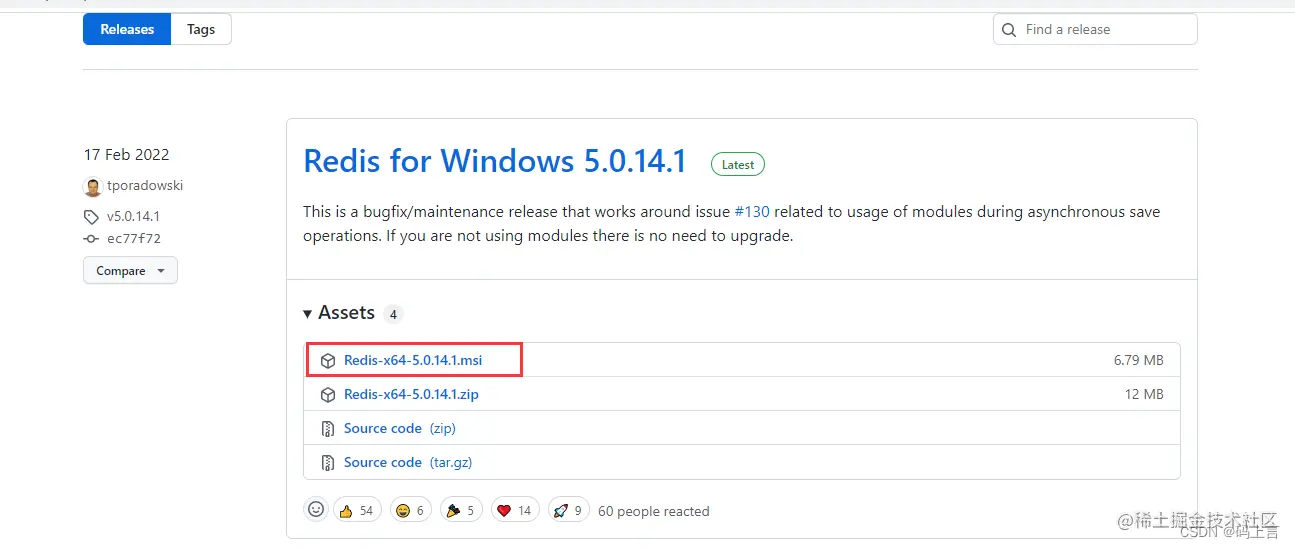Download Source code (tar.gz)
1295x548 pixels.
tap(408, 462)
